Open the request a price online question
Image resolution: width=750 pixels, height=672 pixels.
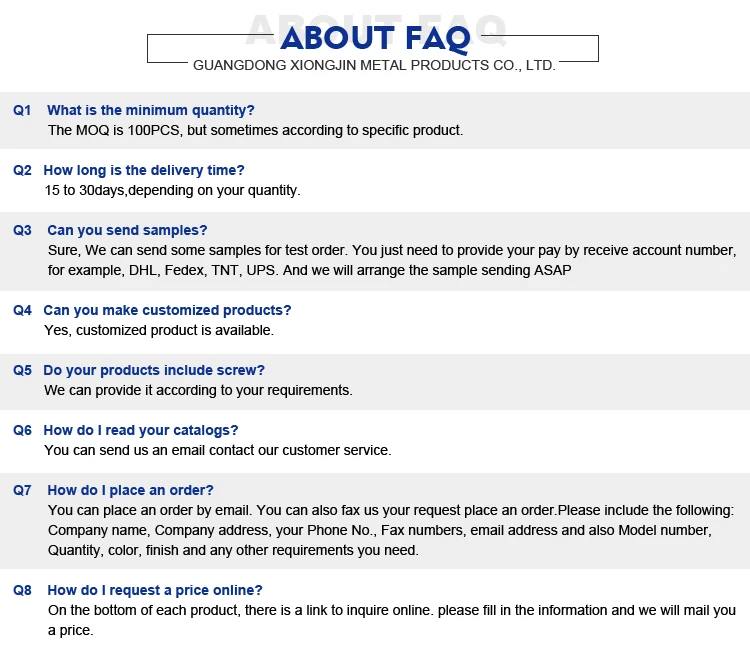point(155,591)
